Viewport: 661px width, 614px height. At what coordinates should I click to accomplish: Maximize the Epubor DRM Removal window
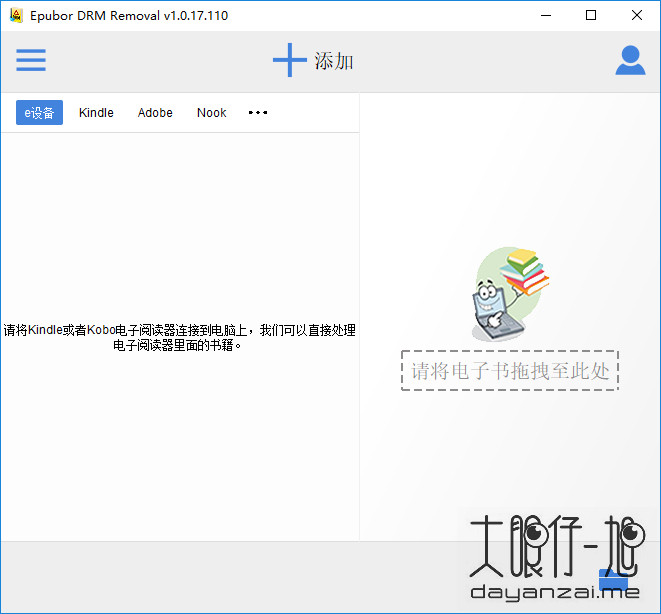tap(591, 15)
